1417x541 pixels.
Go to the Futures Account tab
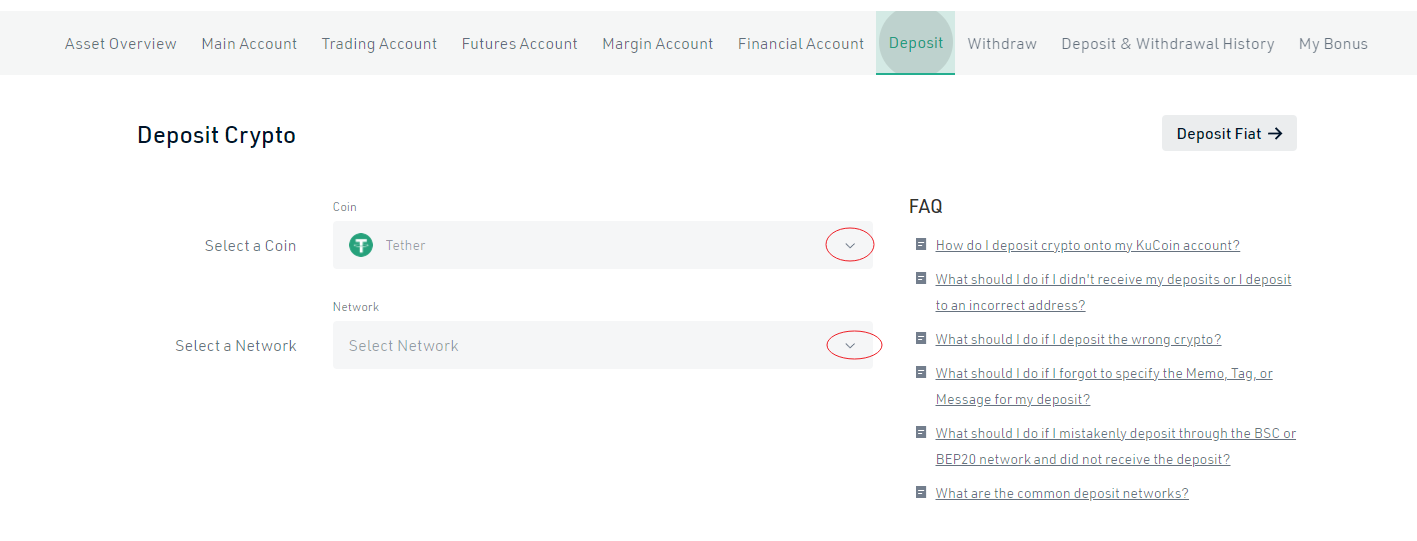point(520,44)
